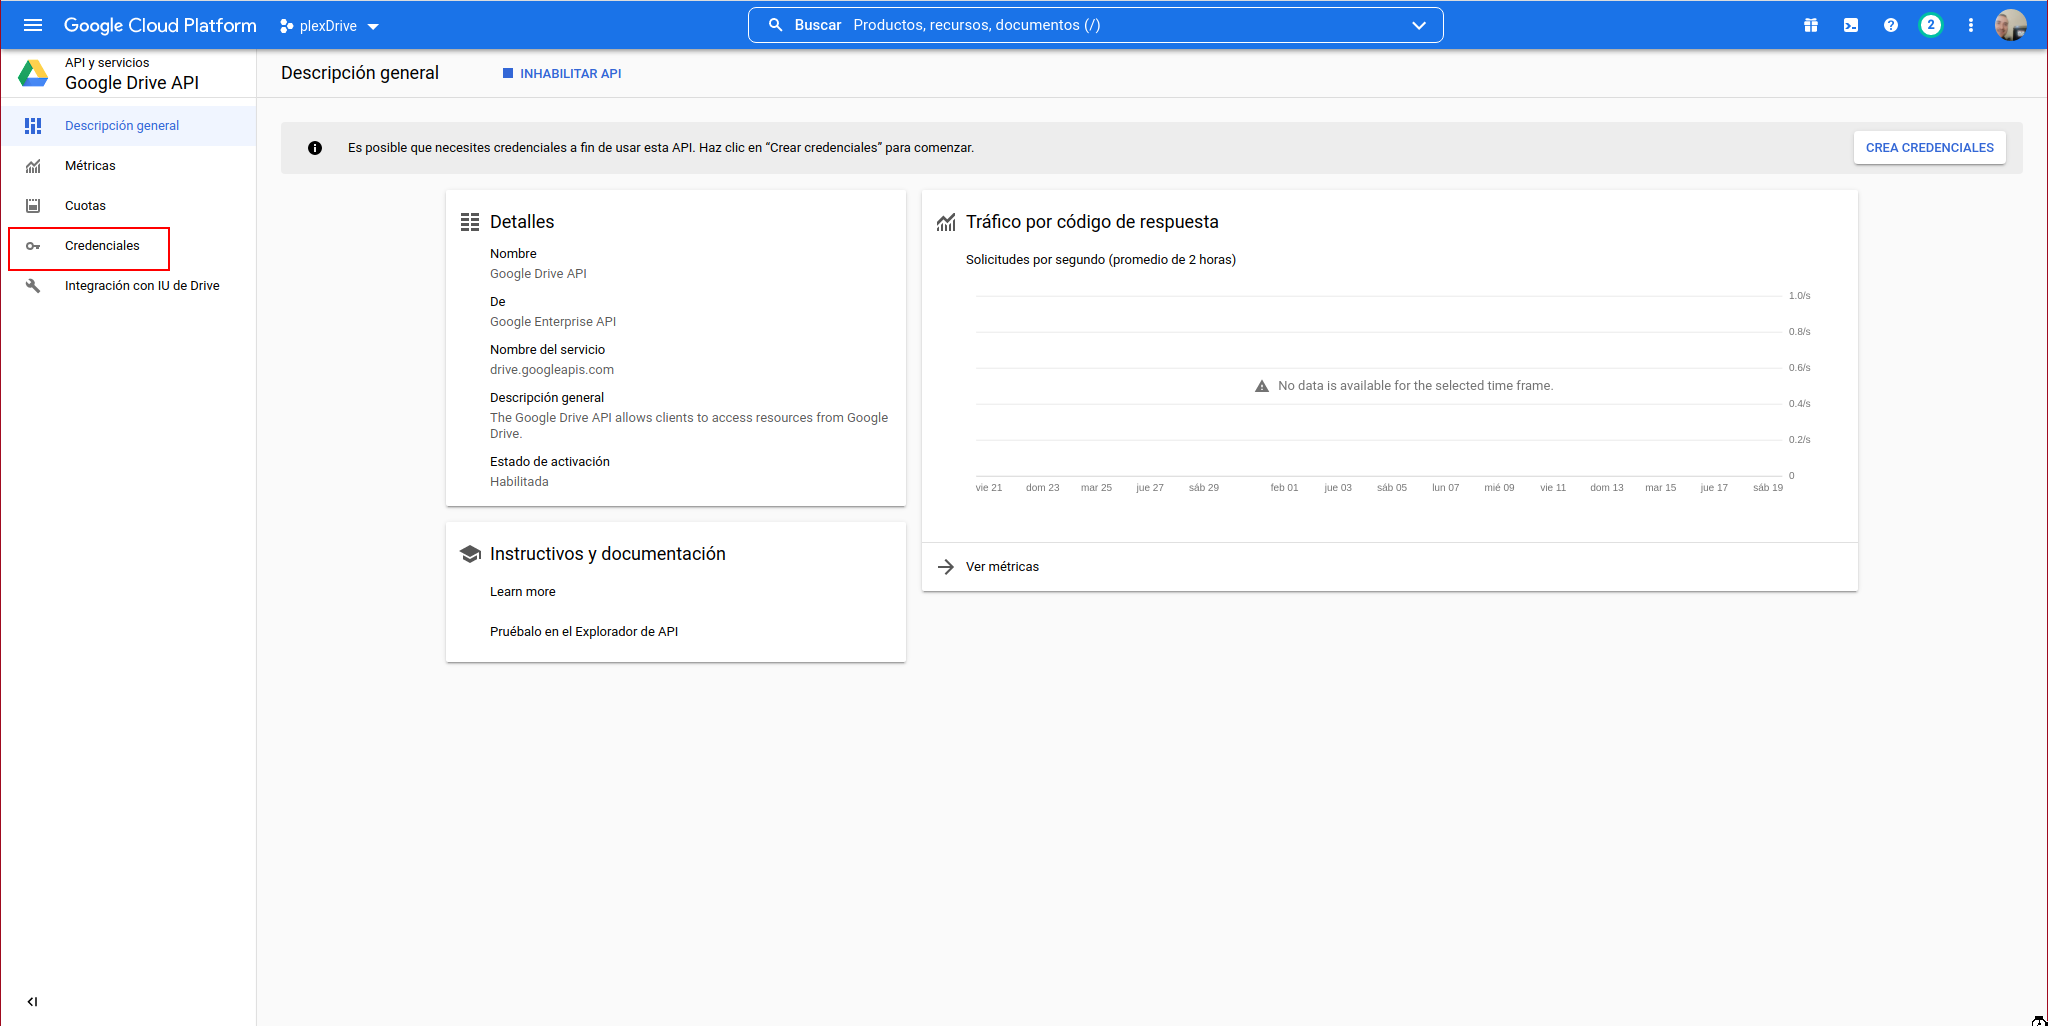Image resolution: width=2048 pixels, height=1026 pixels.
Task: Open Integración con IU de Drive
Action: click(142, 286)
